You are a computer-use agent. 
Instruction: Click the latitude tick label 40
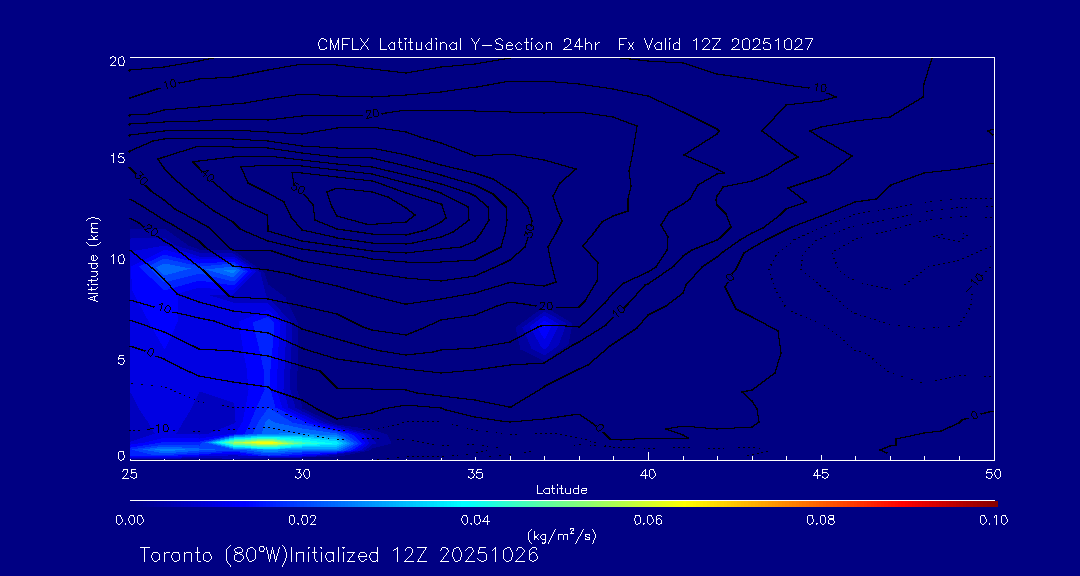[x=648, y=474]
